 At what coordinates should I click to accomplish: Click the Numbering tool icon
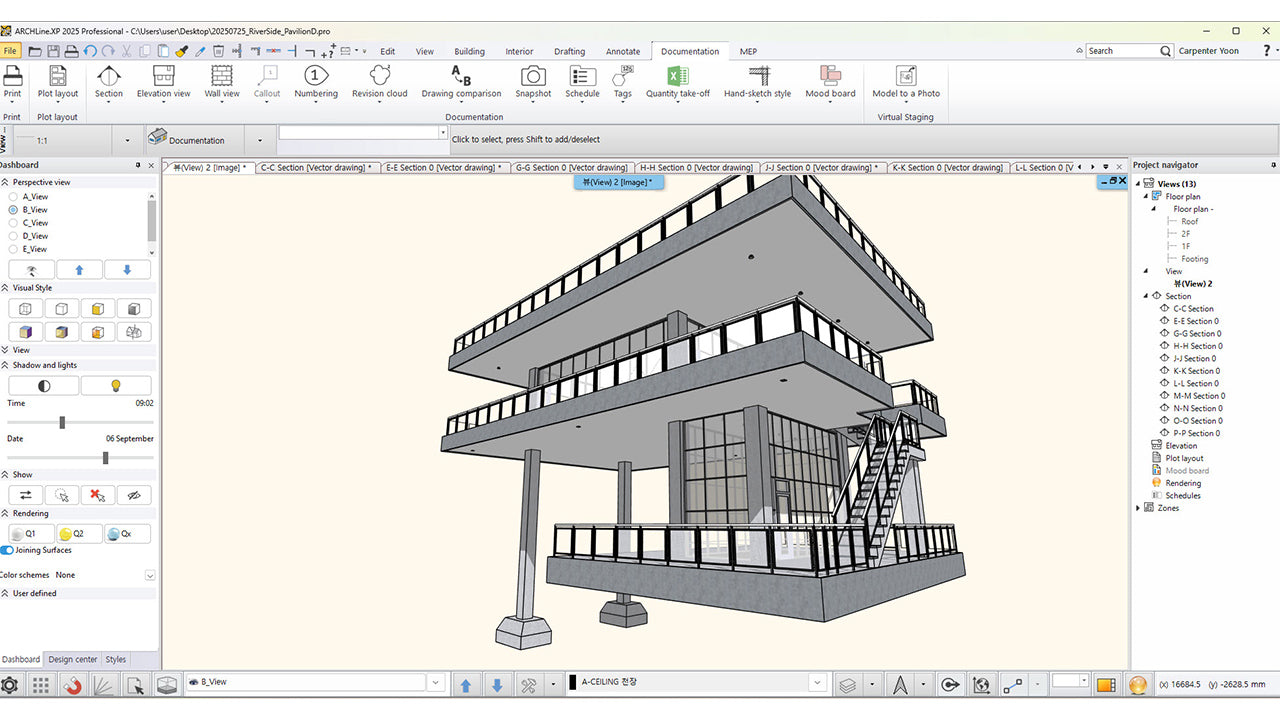(x=316, y=80)
